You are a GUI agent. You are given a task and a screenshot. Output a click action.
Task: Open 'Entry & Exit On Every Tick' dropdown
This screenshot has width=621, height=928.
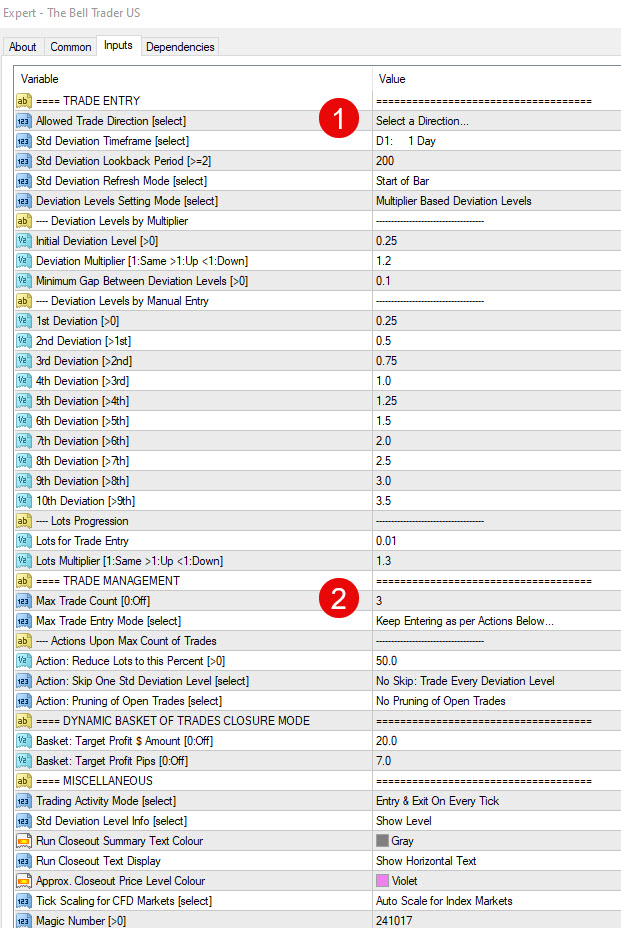497,801
